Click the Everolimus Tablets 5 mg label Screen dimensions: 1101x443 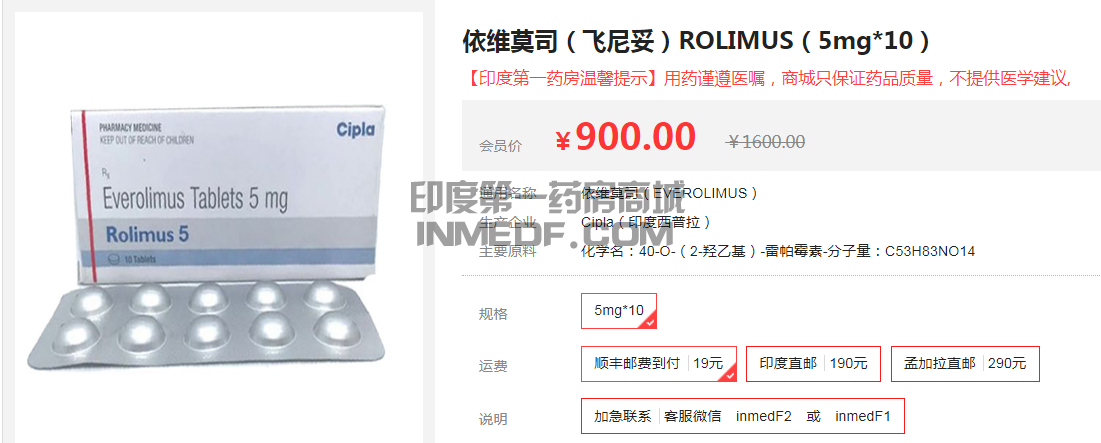point(195,199)
